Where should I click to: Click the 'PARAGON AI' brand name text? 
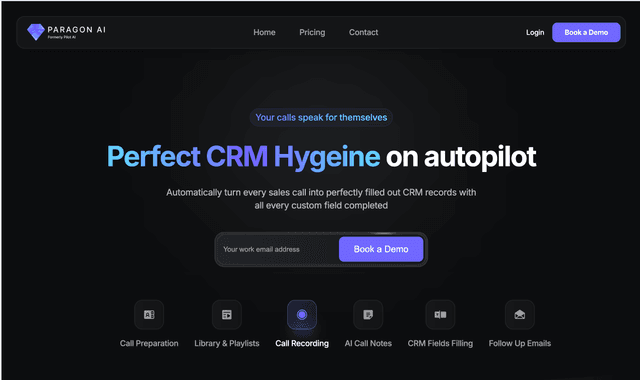click(x=76, y=29)
